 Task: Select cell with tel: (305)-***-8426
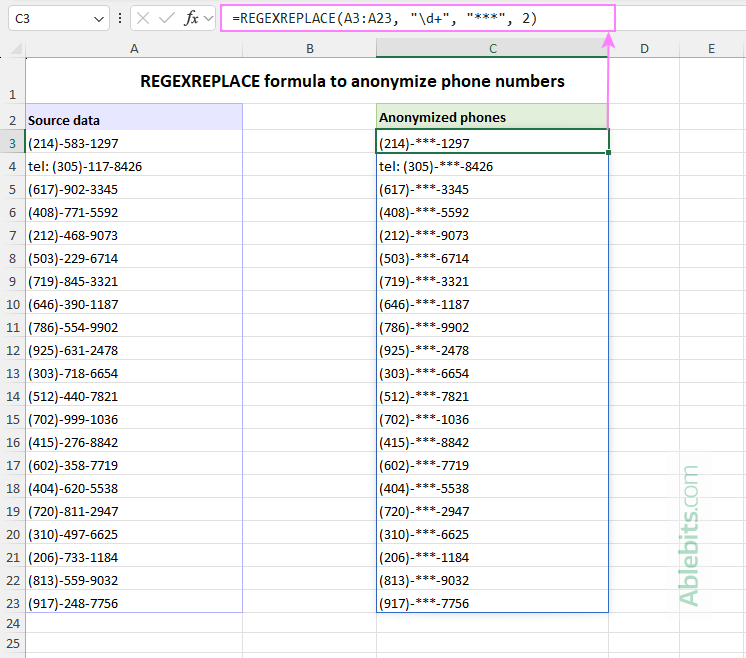(492, 165)
